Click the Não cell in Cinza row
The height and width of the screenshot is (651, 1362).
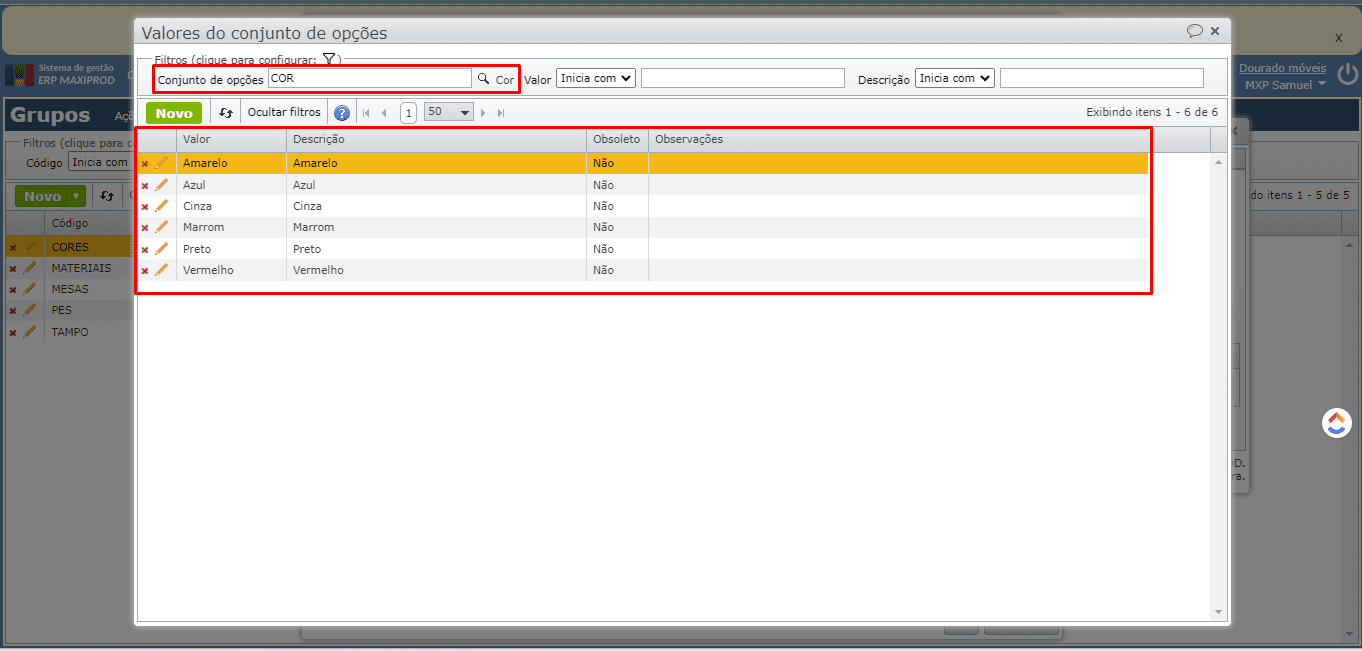[617, 206]
